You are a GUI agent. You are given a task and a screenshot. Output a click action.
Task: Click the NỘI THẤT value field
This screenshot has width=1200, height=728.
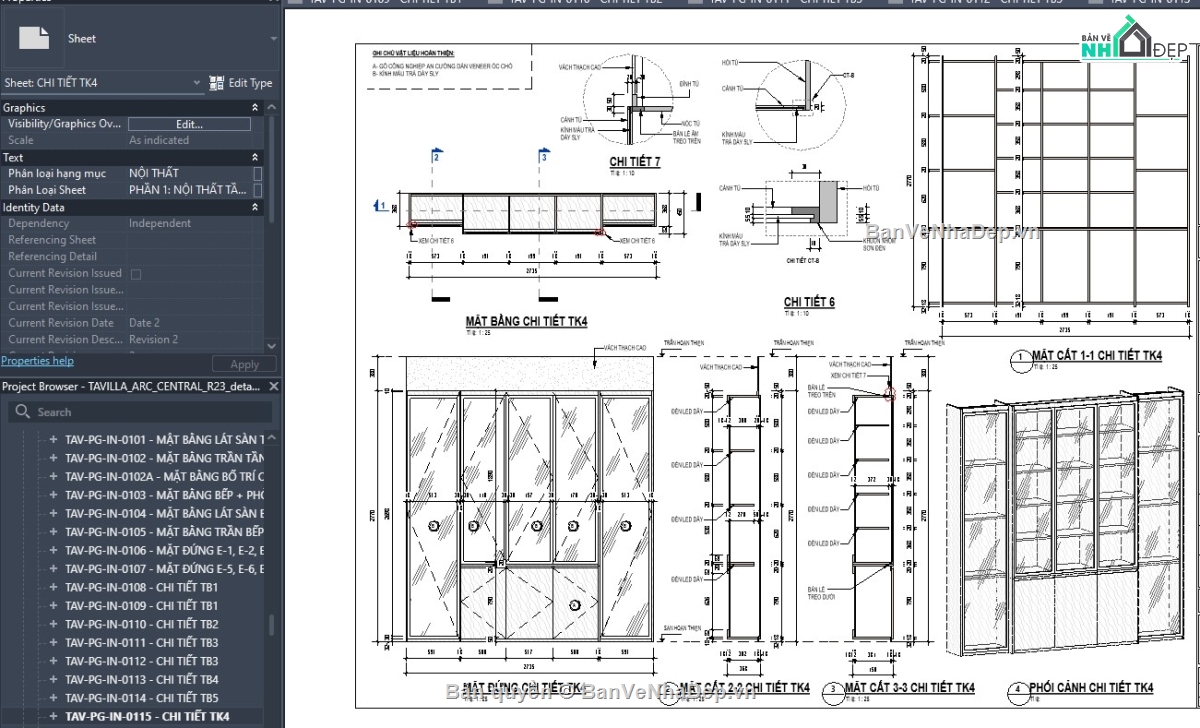189,173
